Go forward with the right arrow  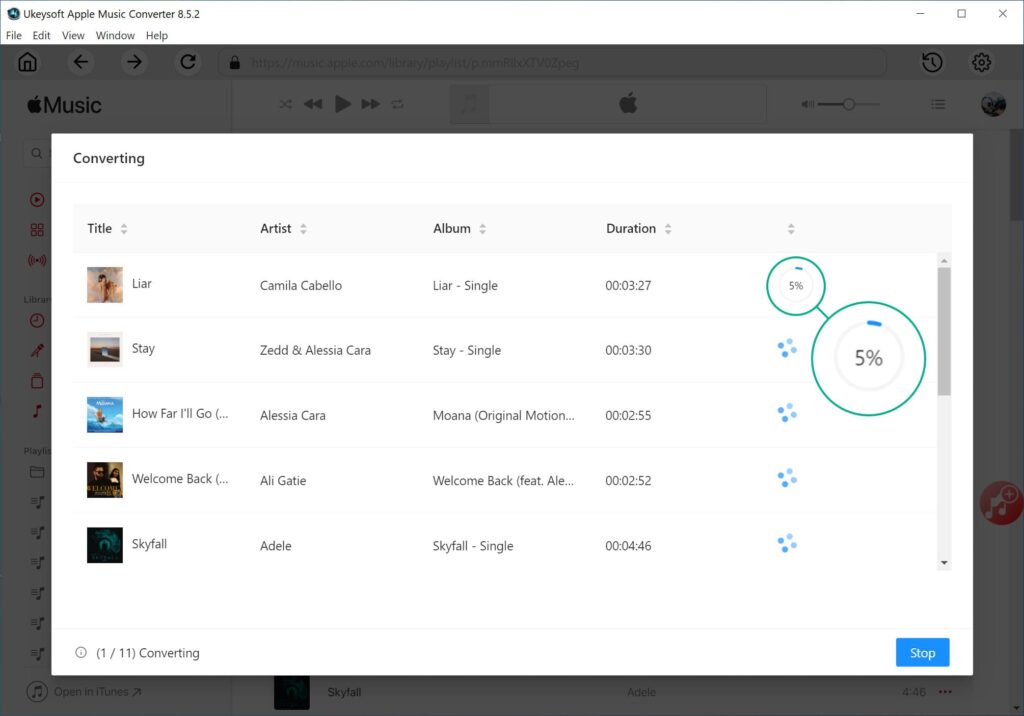pyautogui.click(x=135, y=63)
